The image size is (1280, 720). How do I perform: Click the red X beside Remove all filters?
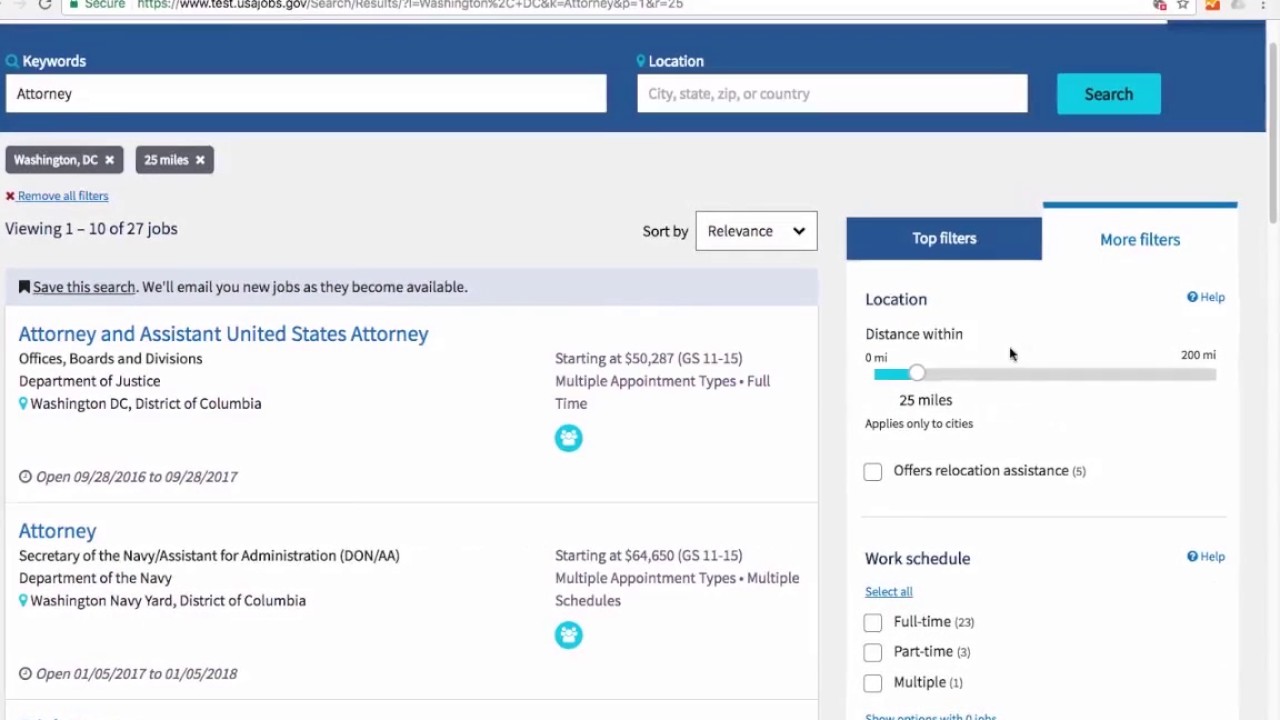[10, 196]
